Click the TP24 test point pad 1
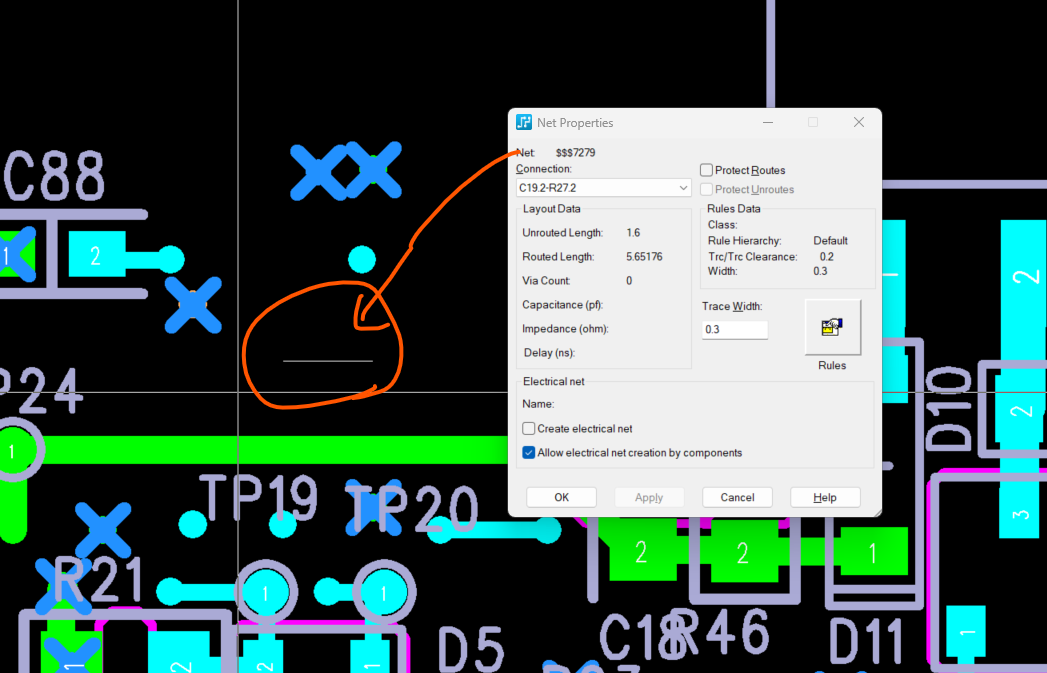Image resolution: width=1047 pixels, height=673 pixels. (x=13, y=451)
